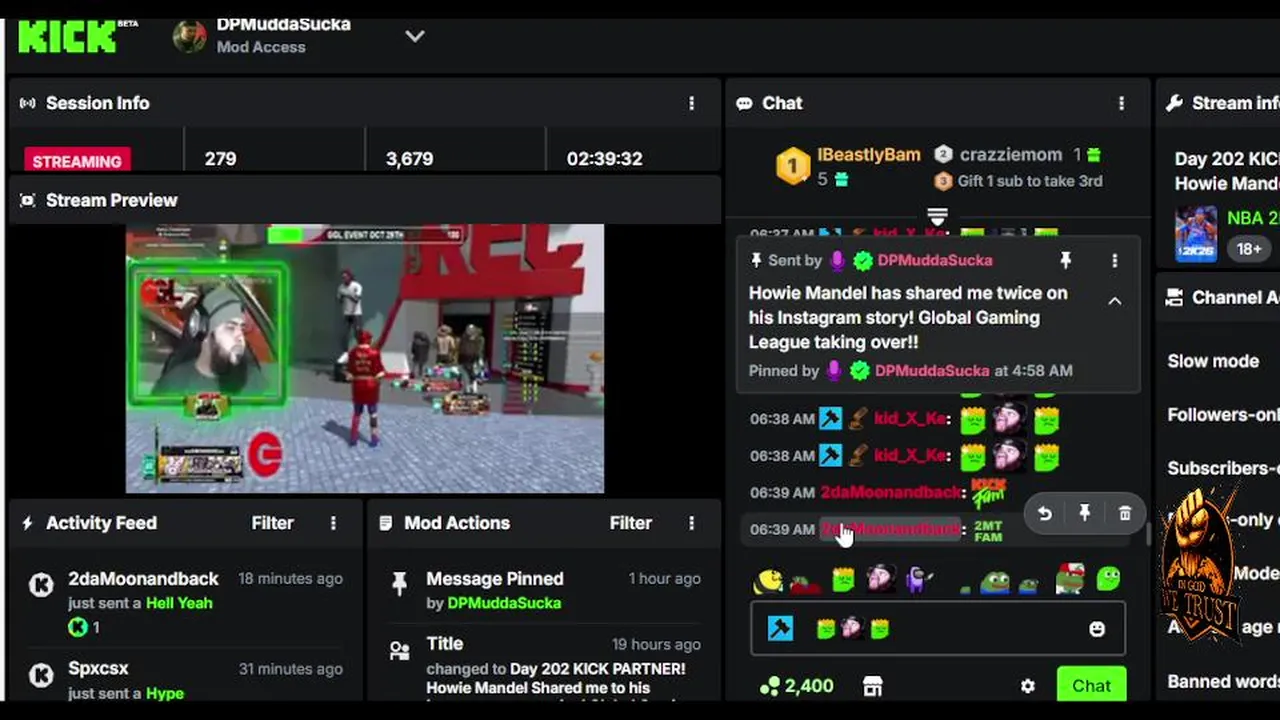
Task: Click the NBA 2K26 game thumbnail
Action: [1196, 234]
